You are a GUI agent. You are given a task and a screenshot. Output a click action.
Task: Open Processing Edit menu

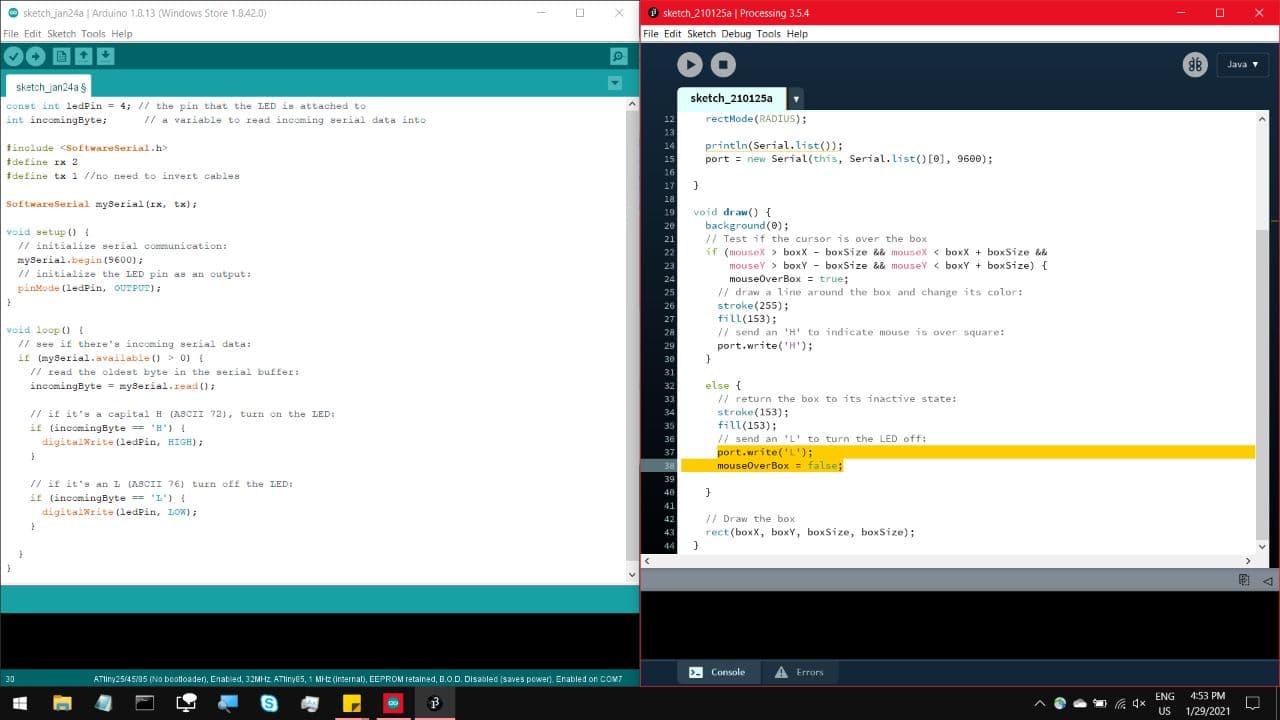[673, 34]
